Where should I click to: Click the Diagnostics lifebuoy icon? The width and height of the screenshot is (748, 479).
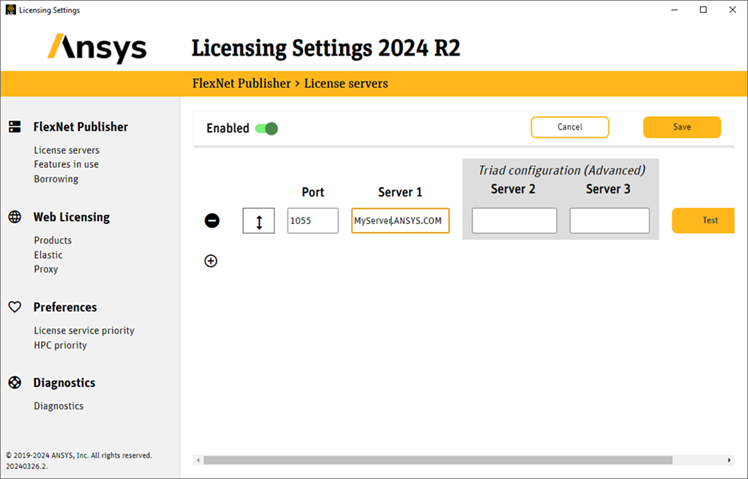15,382
